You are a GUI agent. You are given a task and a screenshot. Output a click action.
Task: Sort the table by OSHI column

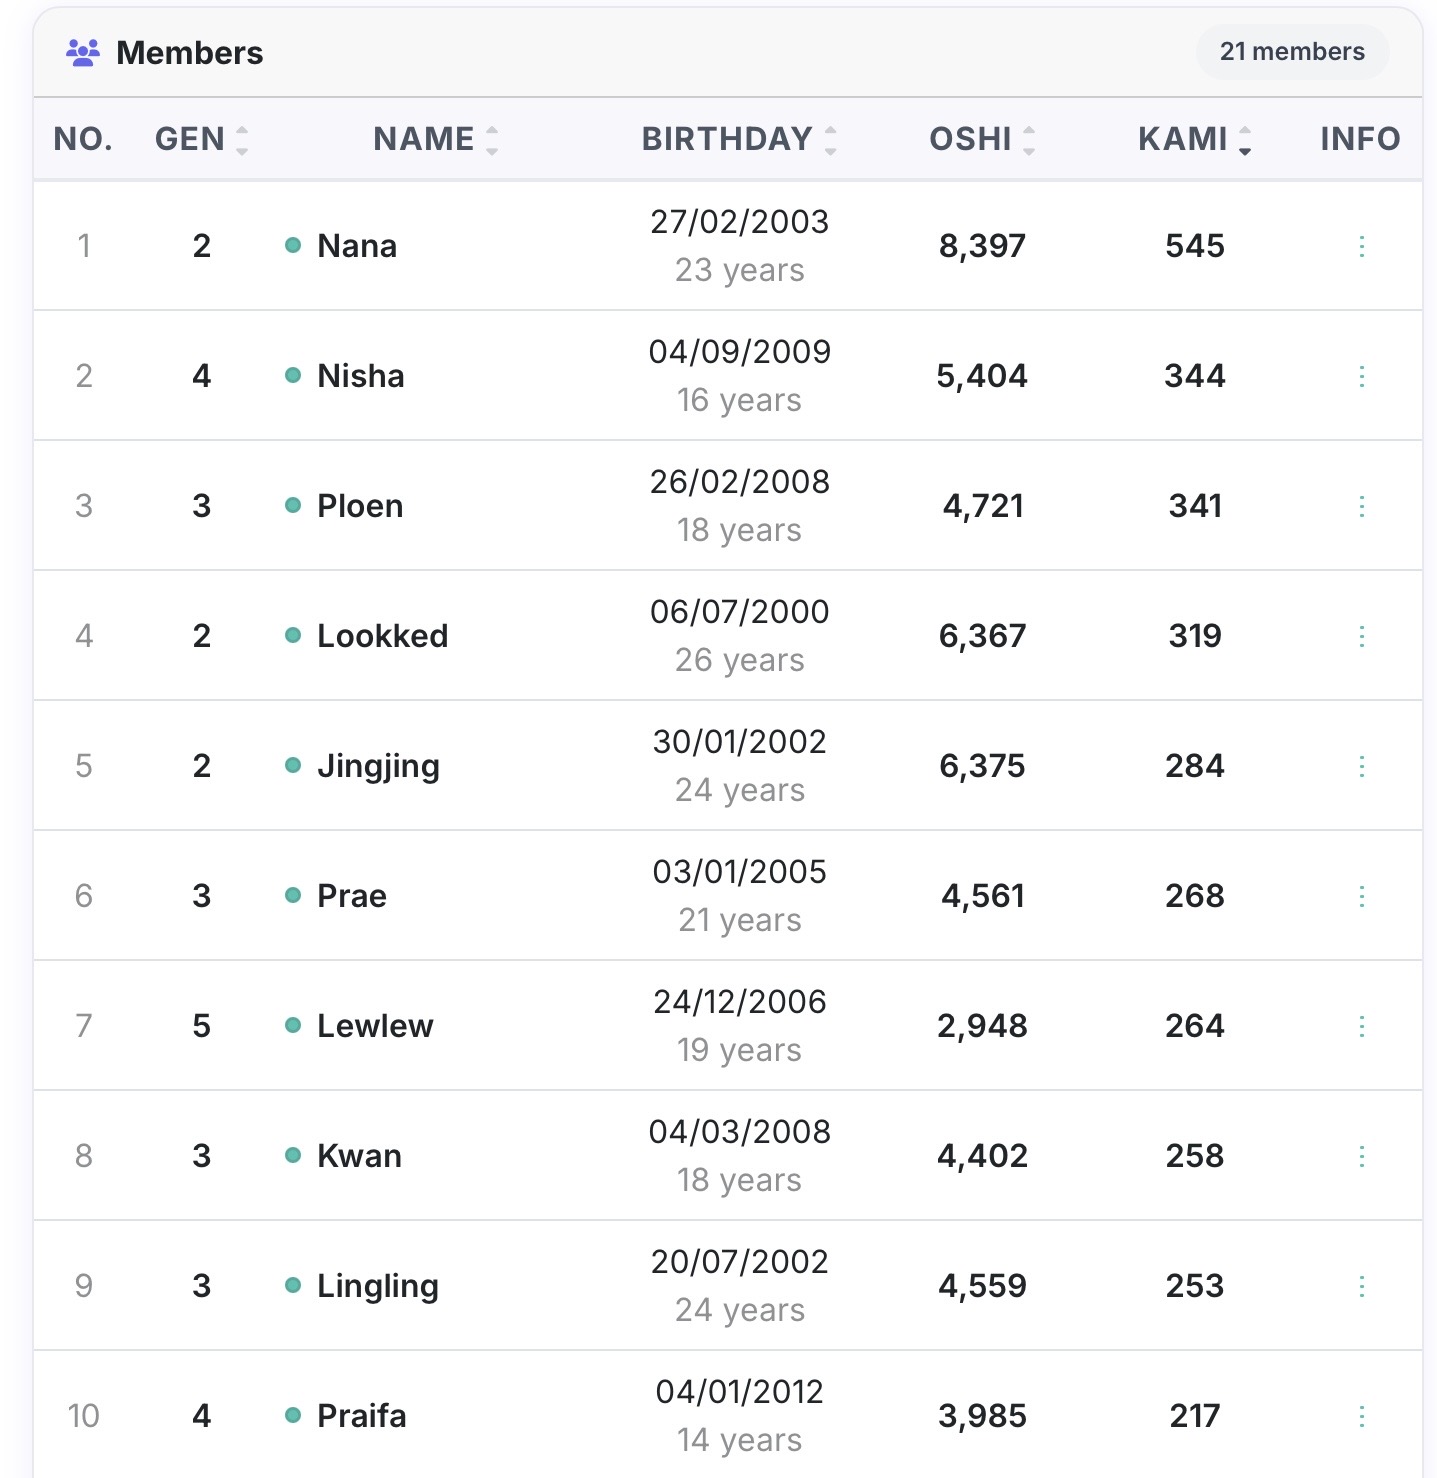click(982, 139)
